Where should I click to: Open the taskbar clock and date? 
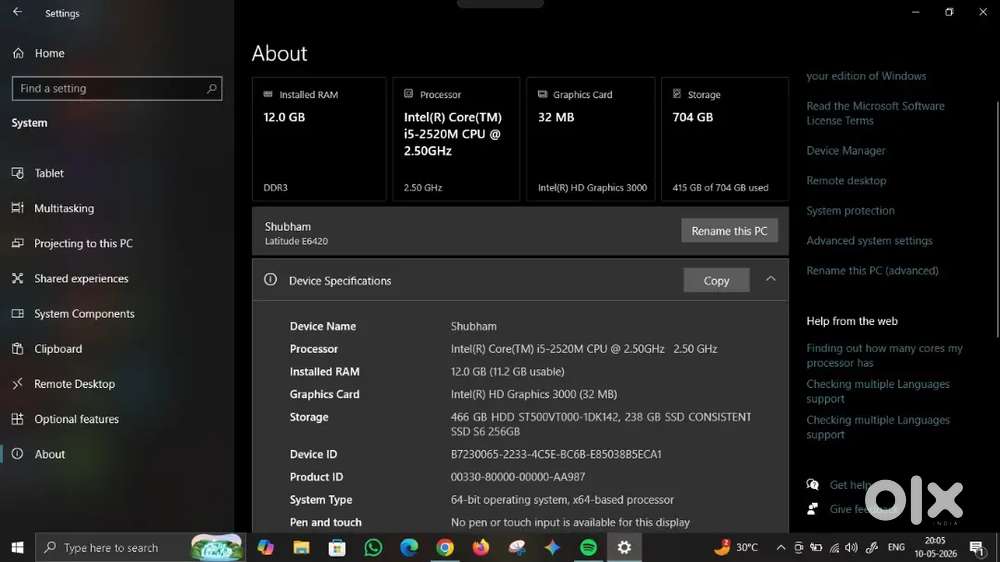point(936,547)
